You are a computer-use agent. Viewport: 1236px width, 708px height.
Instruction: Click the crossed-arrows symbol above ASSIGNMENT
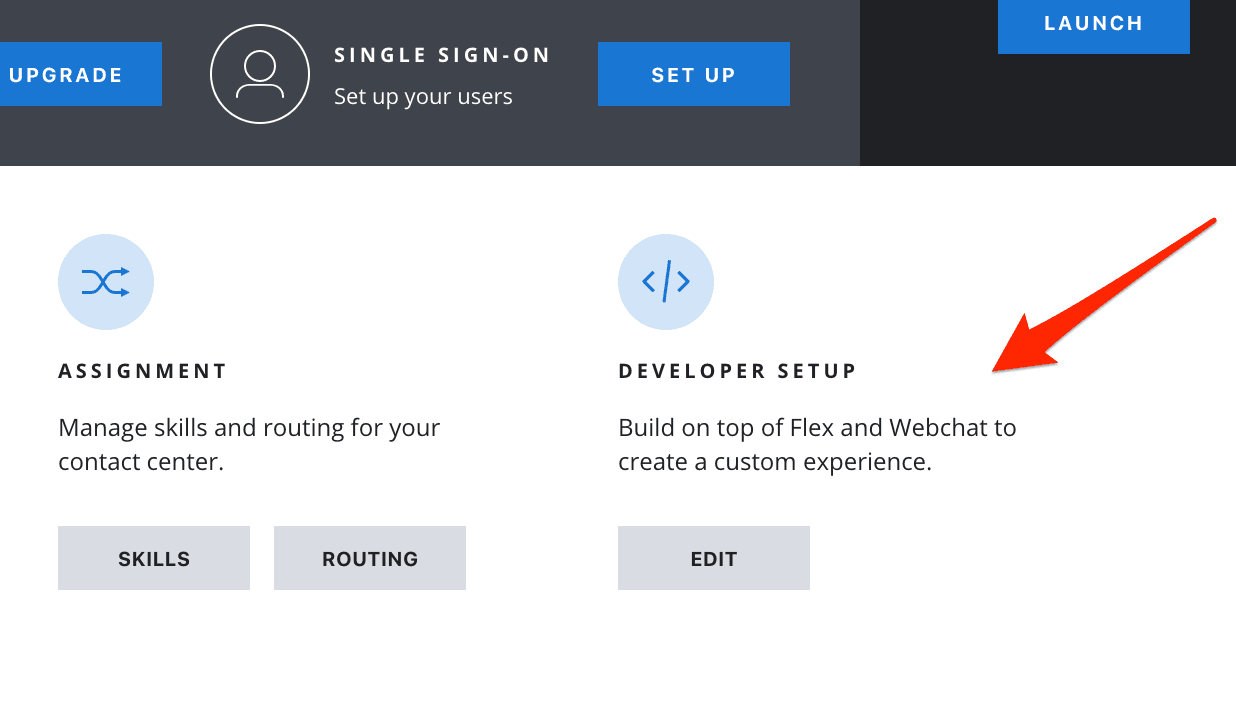click(x=106, y=282)
